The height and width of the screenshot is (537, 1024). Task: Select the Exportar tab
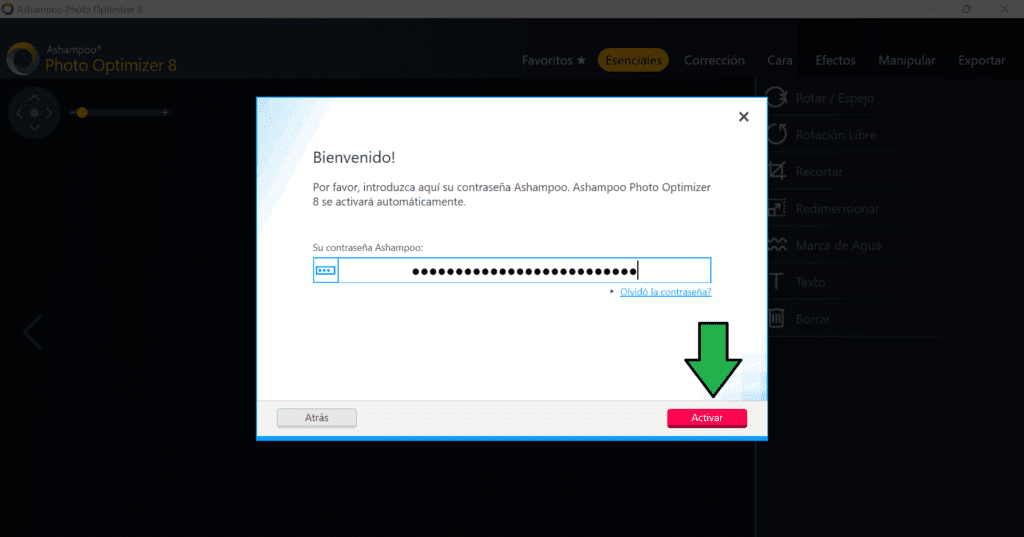tap(982, 60)
